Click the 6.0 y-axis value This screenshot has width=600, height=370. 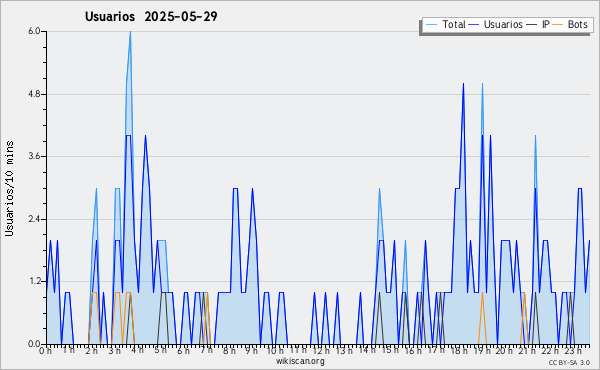34,31
